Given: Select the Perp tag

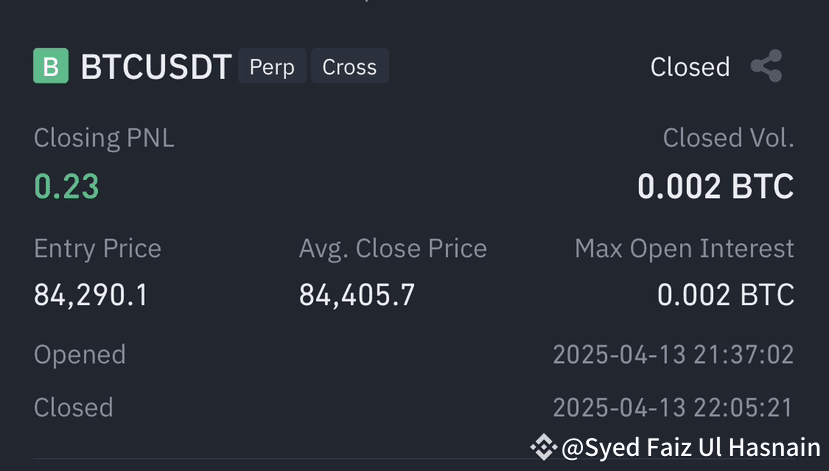Looking at the screenshot, I should [x=272, y=66].
